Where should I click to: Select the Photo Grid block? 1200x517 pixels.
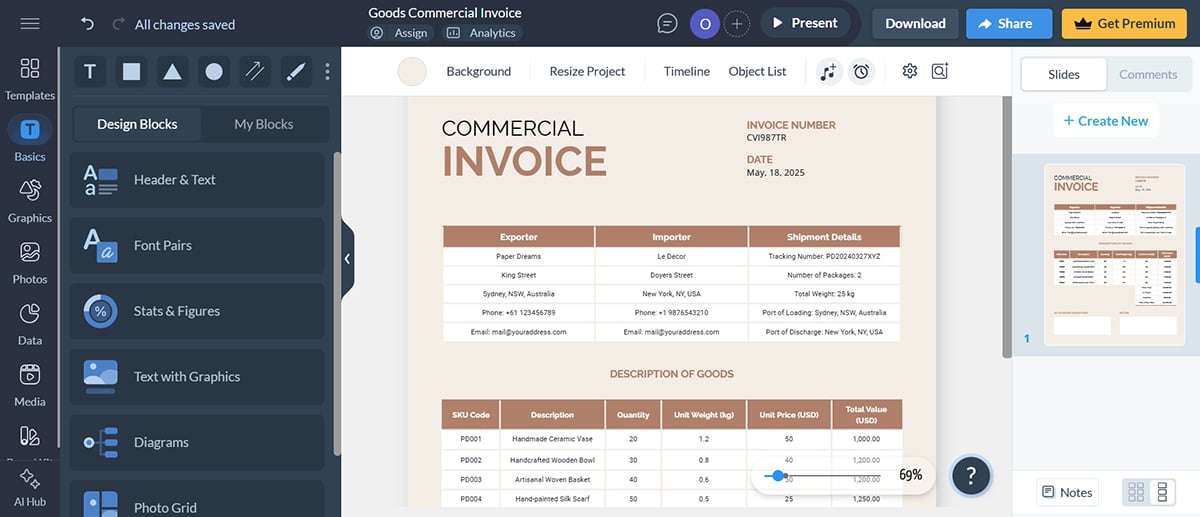pyautogui.click(x=199, y=498)
